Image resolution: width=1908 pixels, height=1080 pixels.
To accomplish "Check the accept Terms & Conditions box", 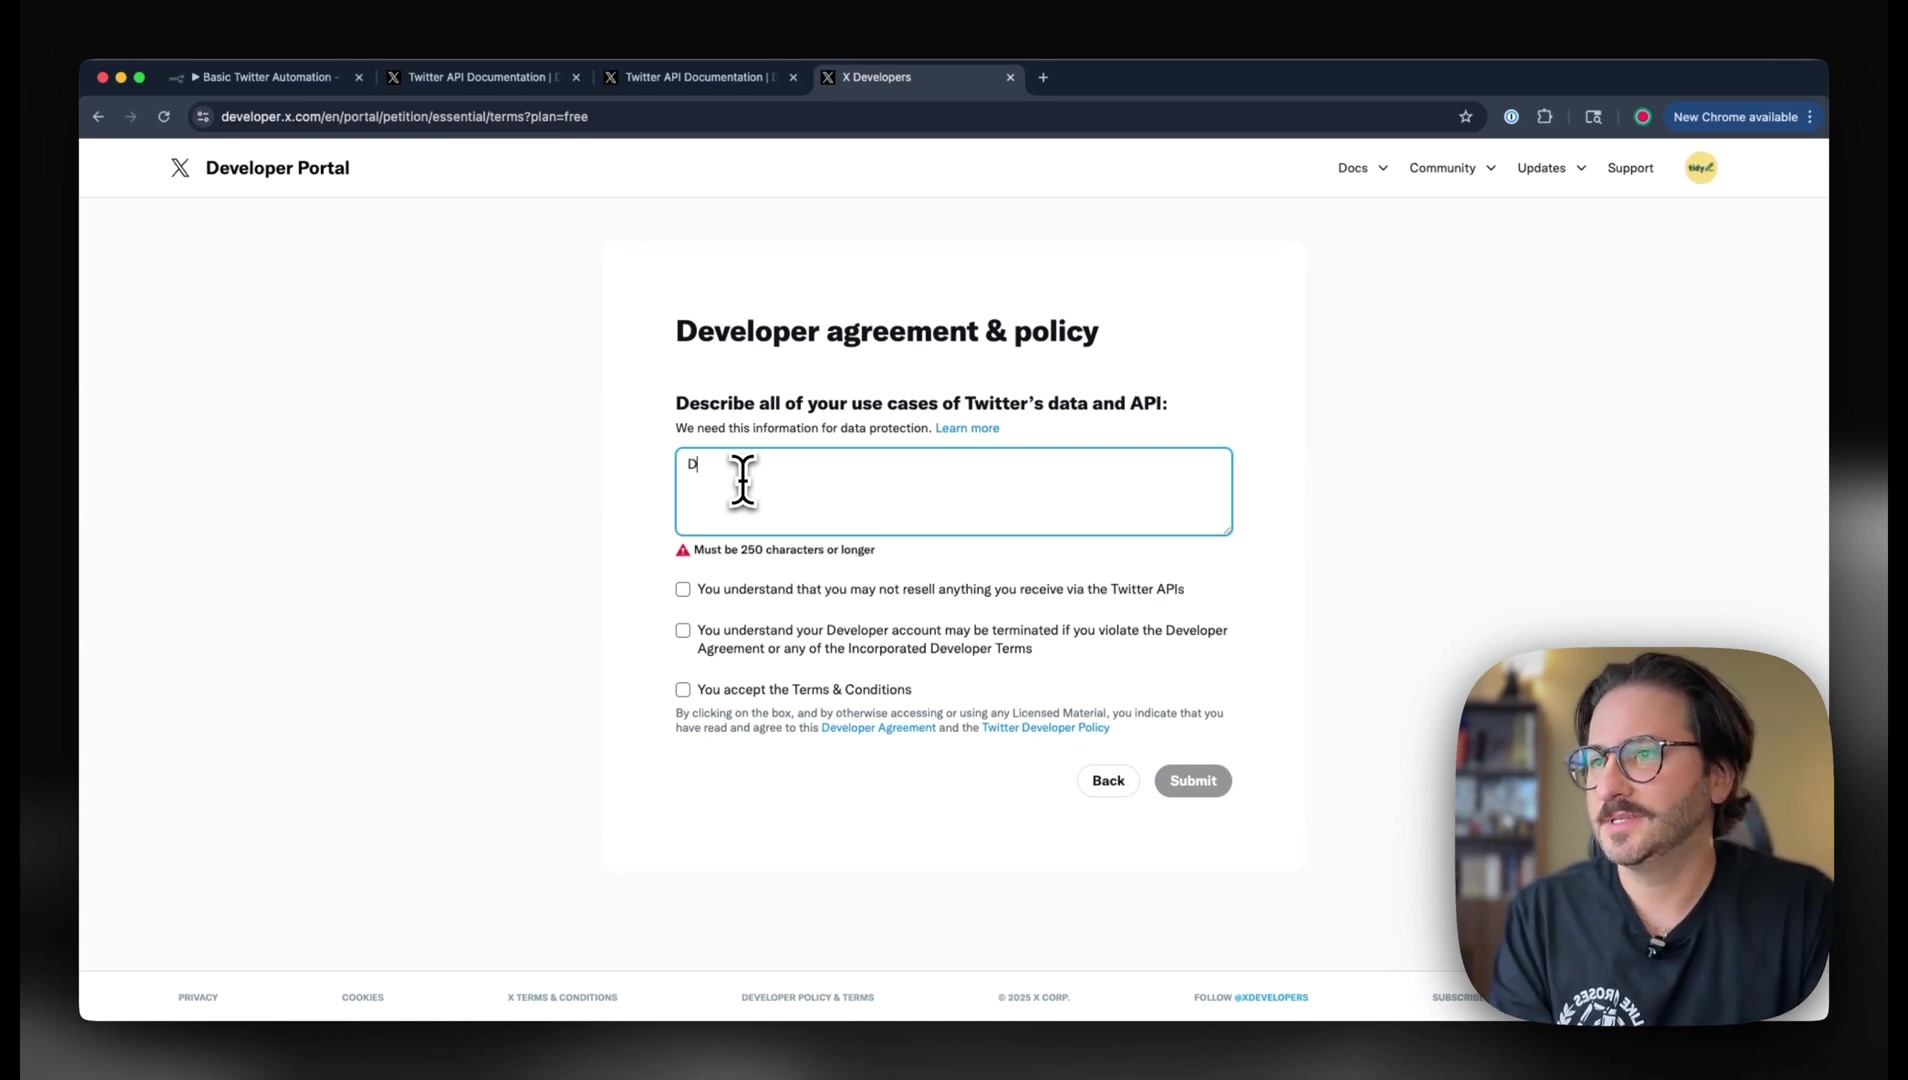I will 683,690.
